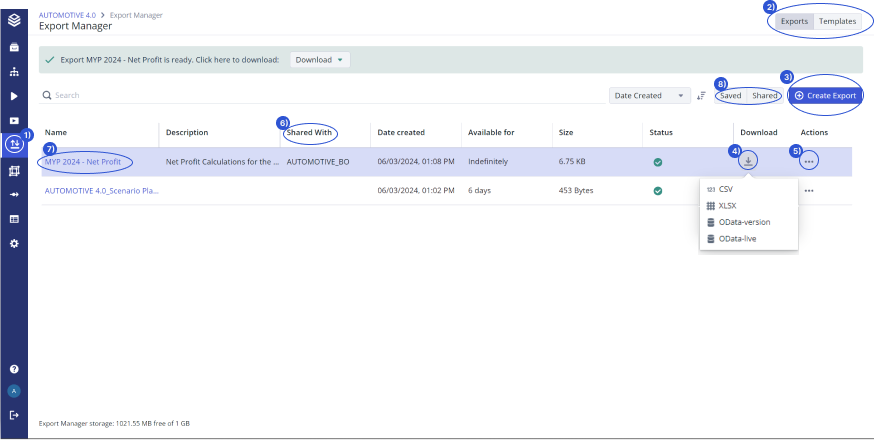Open the hierarchy tree sidebar icon
The image size is (874, 440).
[14, 72]
